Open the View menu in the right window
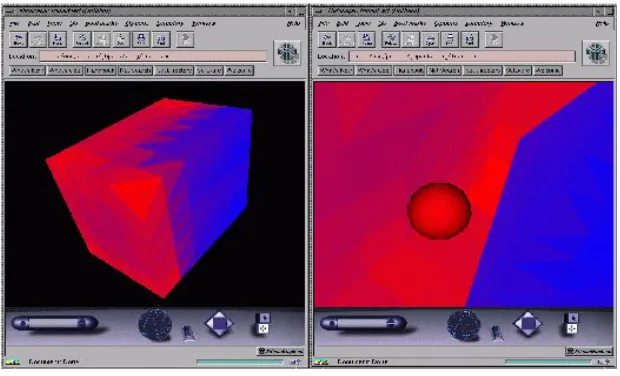 363,24
